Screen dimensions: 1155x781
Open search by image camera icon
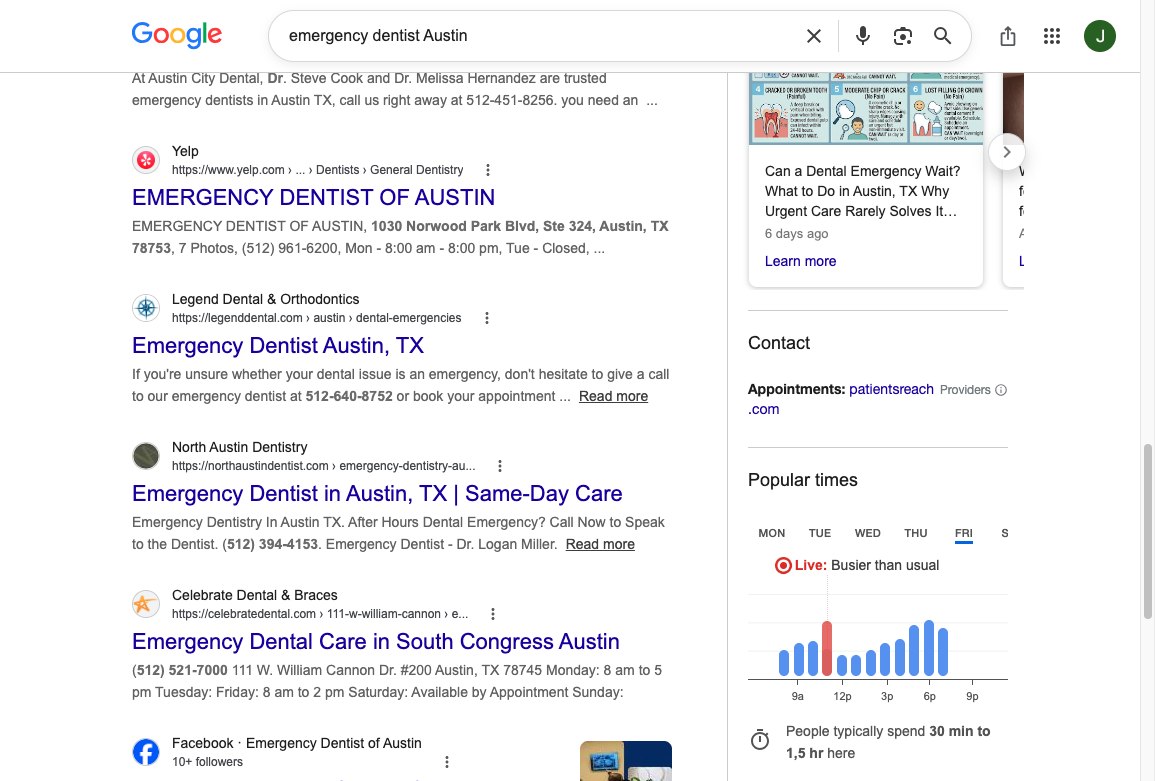click(902, 36)
